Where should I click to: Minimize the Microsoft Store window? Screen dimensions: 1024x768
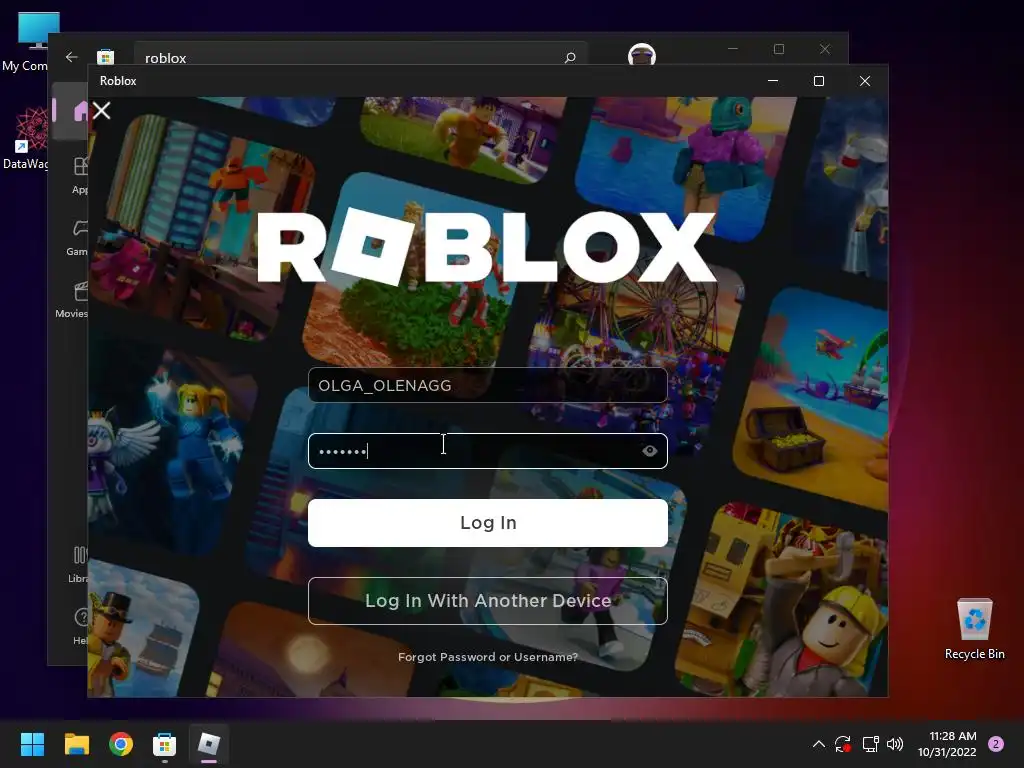click(733, 49)
